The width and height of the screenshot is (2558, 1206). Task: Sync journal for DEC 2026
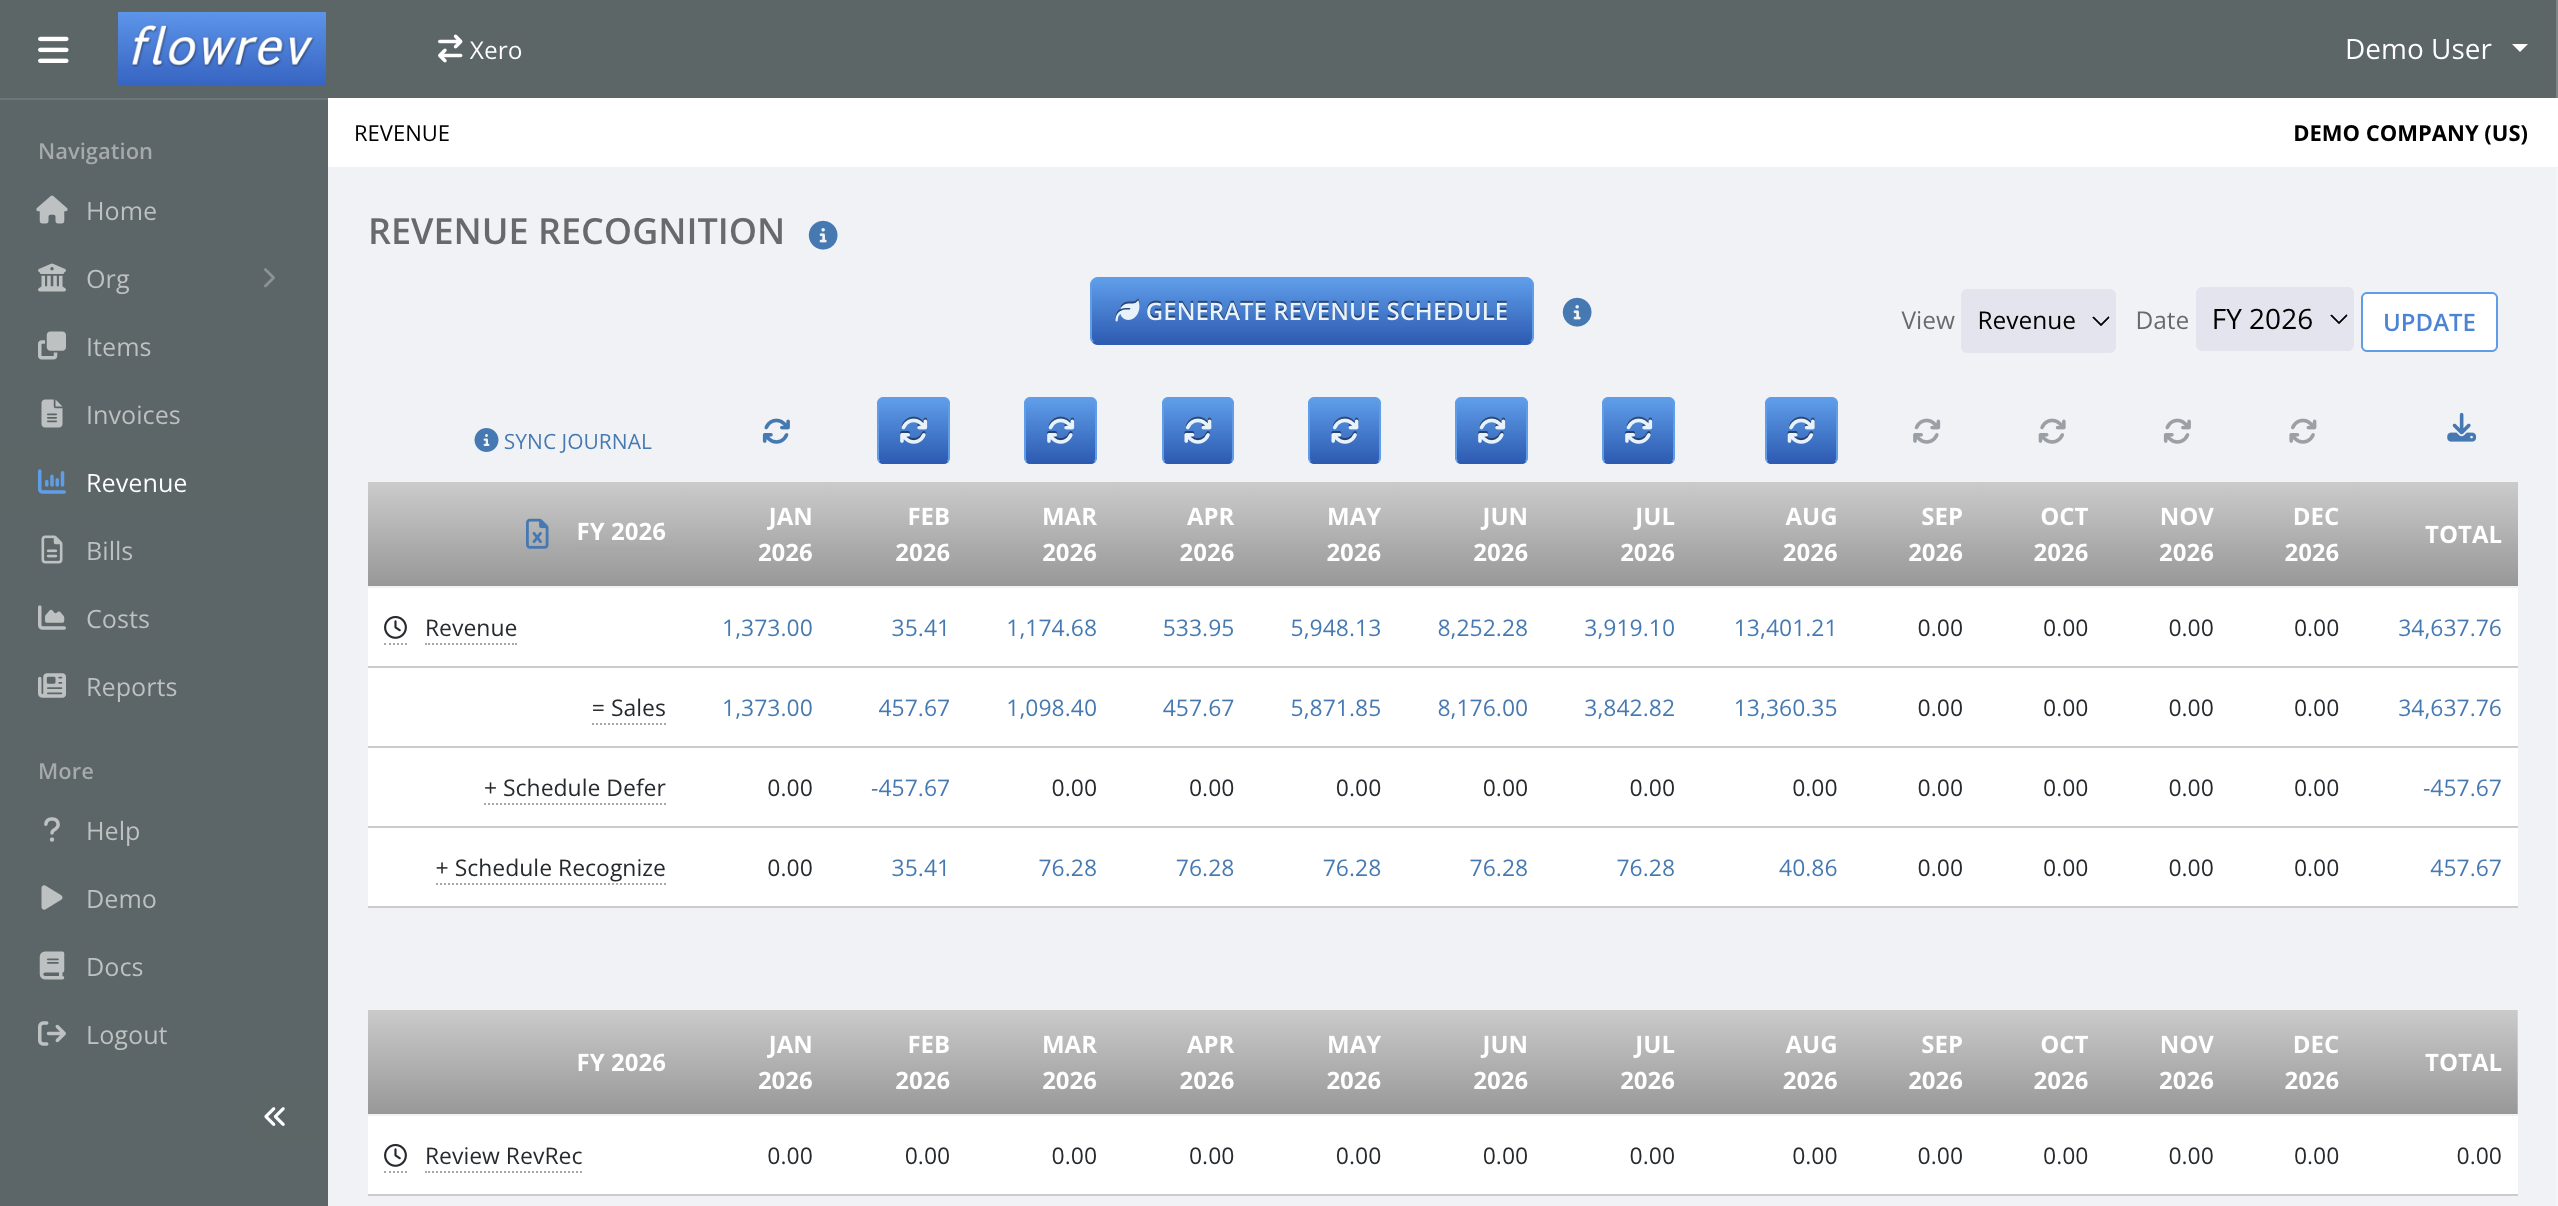tap(2302, 431)
